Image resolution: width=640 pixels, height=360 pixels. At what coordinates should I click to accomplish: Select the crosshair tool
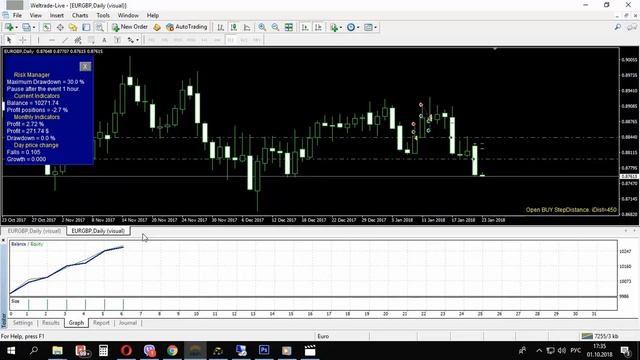[x=23, y=40]
